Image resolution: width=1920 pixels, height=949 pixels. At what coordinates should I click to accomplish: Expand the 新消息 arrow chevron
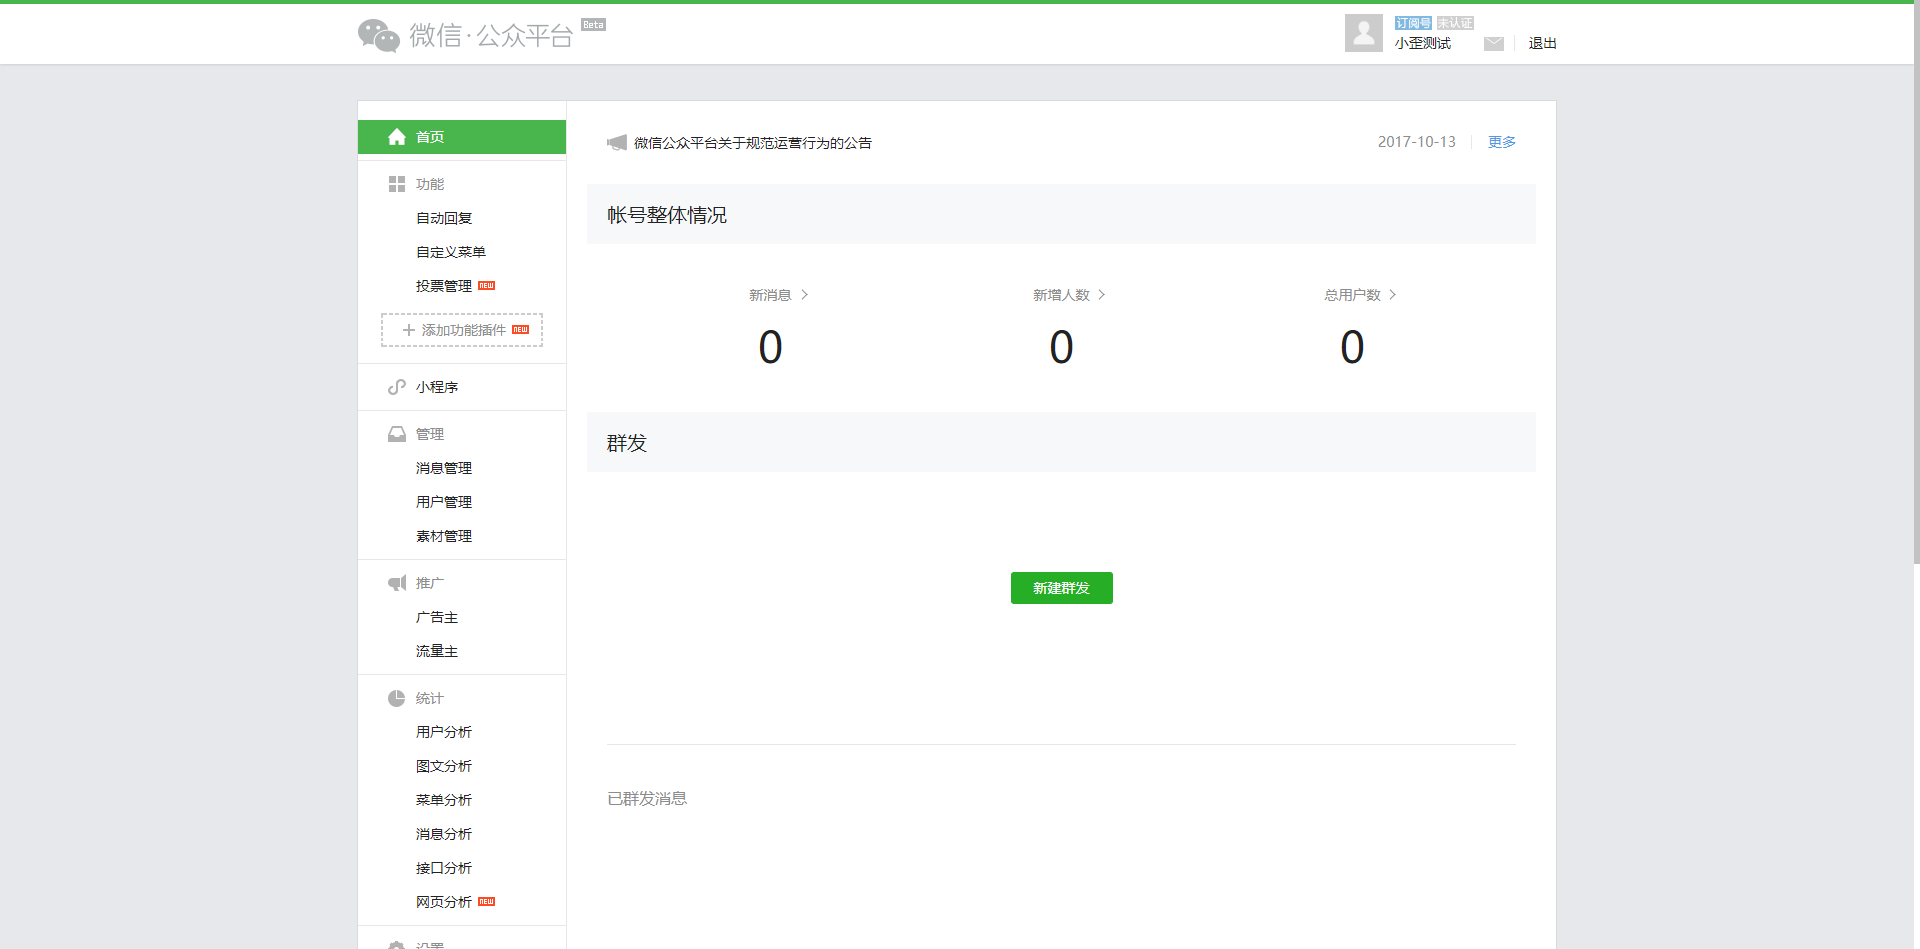(x=805, y=295)
